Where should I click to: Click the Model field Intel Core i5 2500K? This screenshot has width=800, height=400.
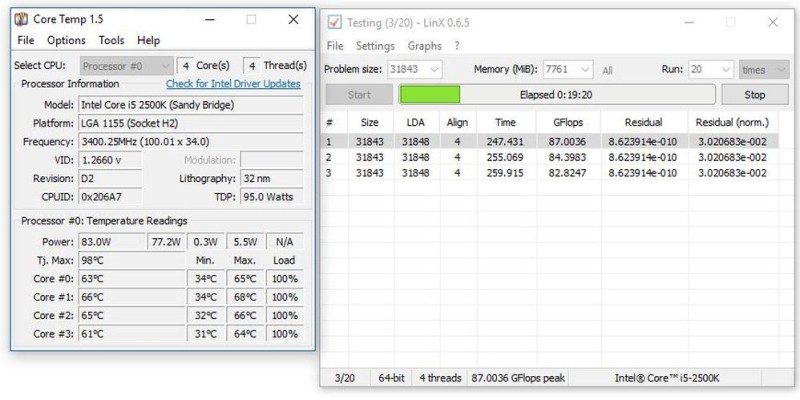pos(191,105)
